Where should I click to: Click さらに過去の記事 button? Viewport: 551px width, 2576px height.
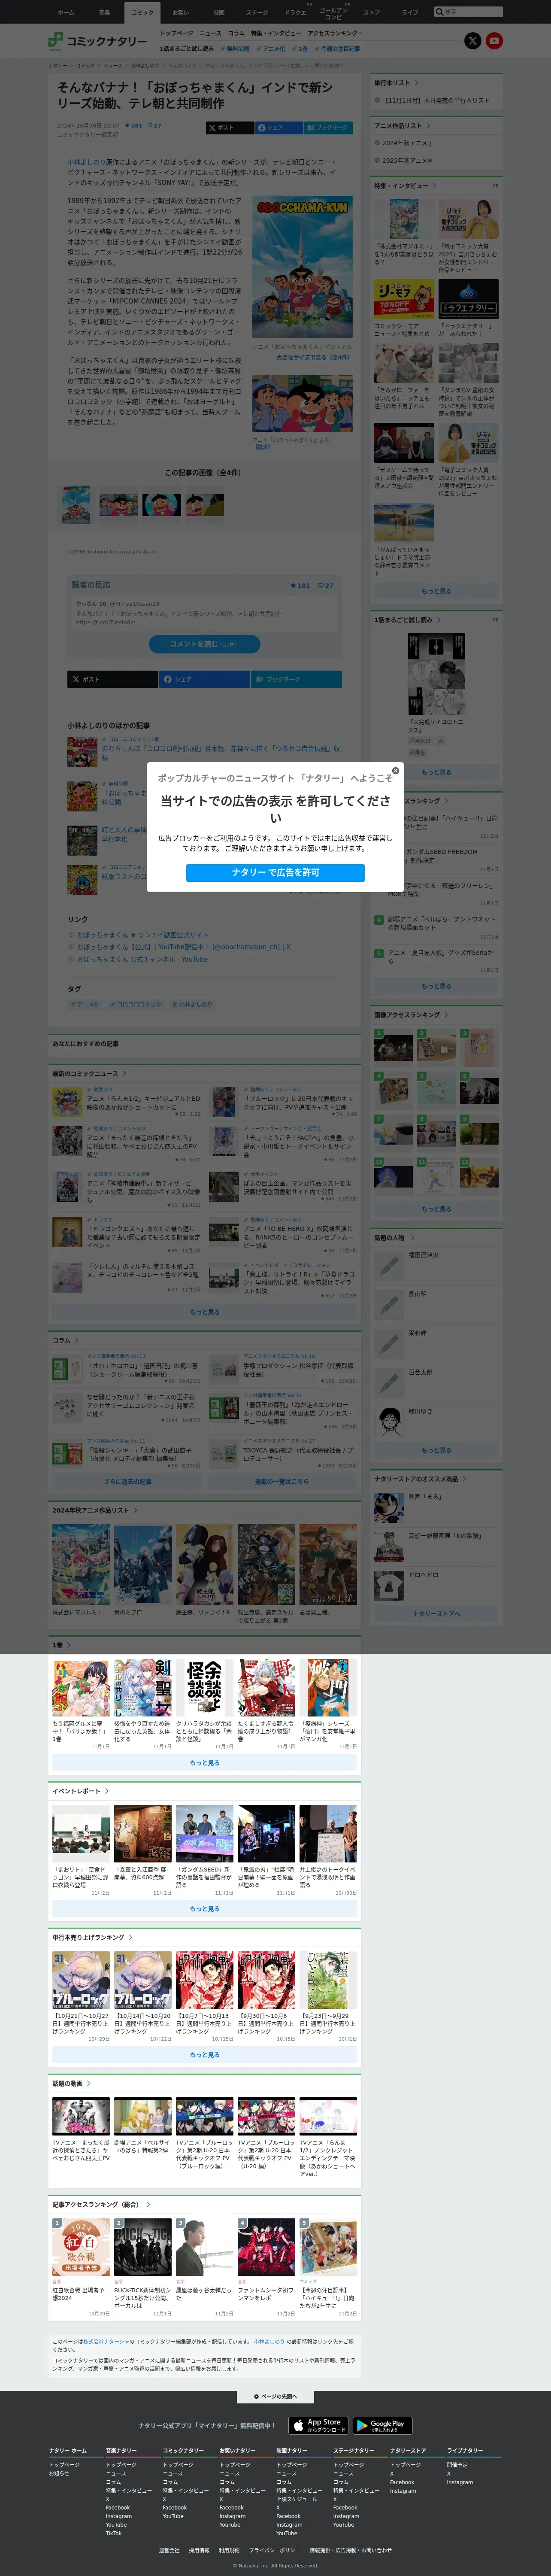click(128, 1482)
